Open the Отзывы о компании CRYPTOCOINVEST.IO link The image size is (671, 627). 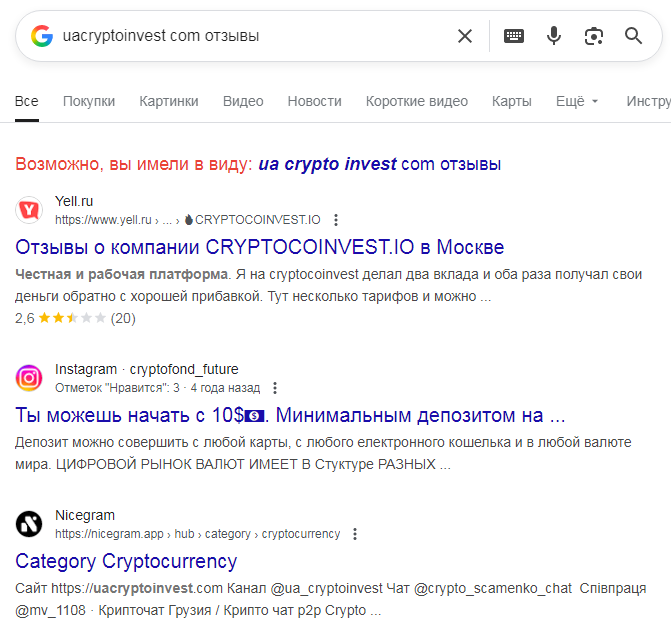coord(260,247)
